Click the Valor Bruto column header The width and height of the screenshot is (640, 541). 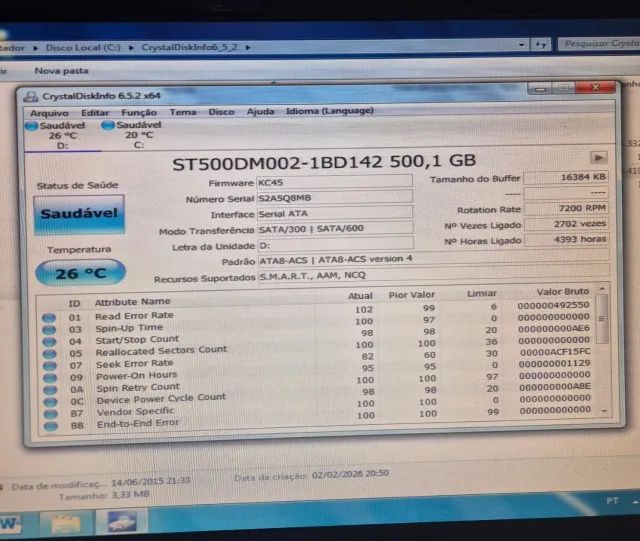[x=562, y=292]
